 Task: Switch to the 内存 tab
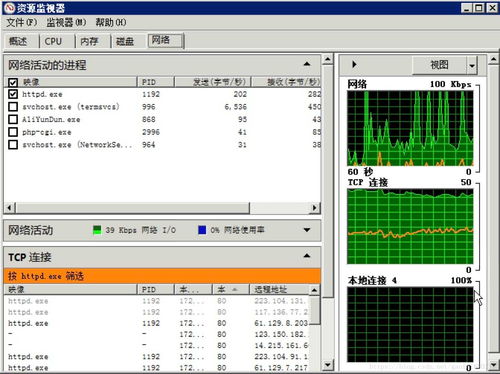click(89, 41)
